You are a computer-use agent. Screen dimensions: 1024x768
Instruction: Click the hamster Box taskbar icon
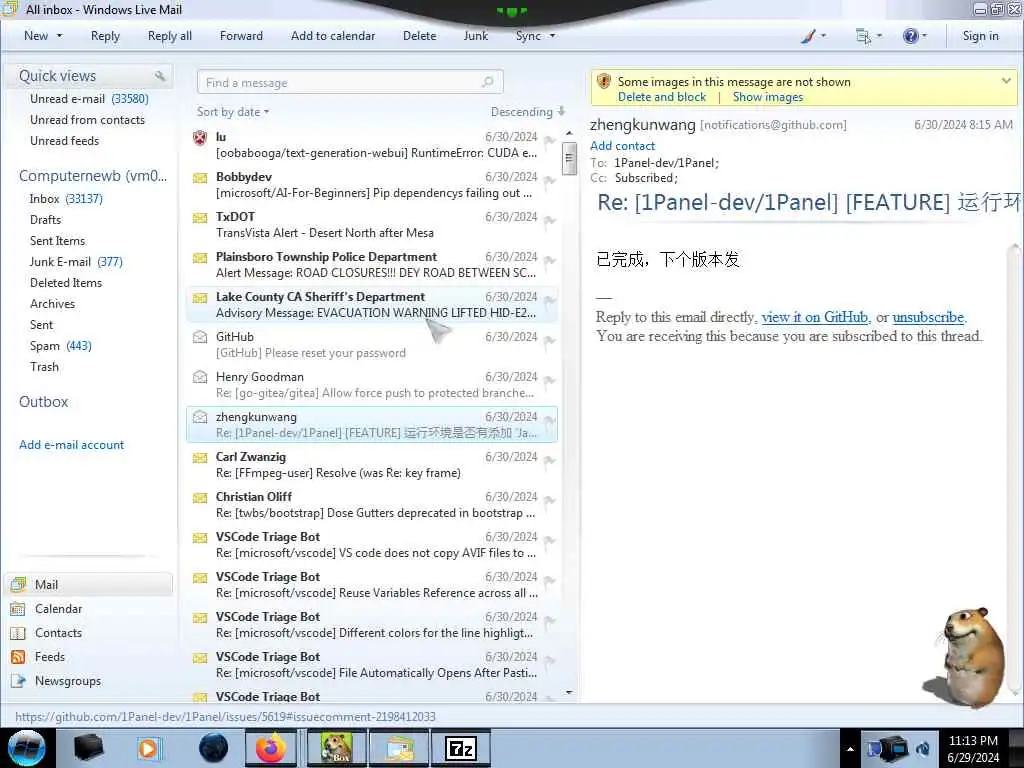pos(337,748)
